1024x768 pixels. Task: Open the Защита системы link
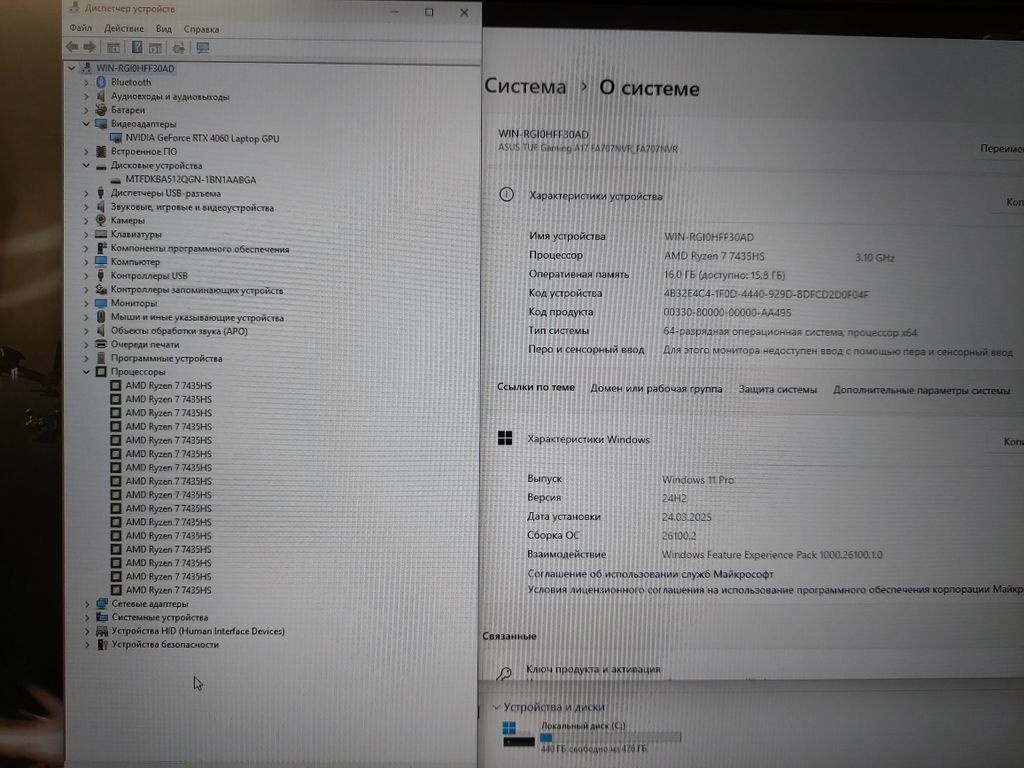(x=777, y=390)
